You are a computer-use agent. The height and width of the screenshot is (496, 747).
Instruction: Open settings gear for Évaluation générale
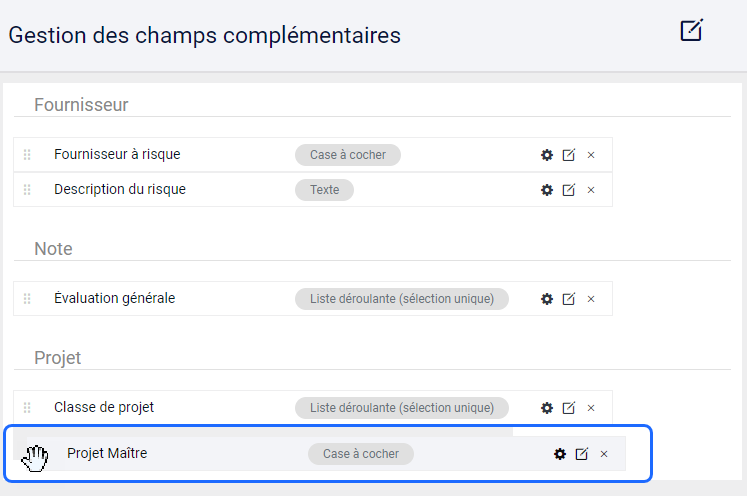(547, 299)
